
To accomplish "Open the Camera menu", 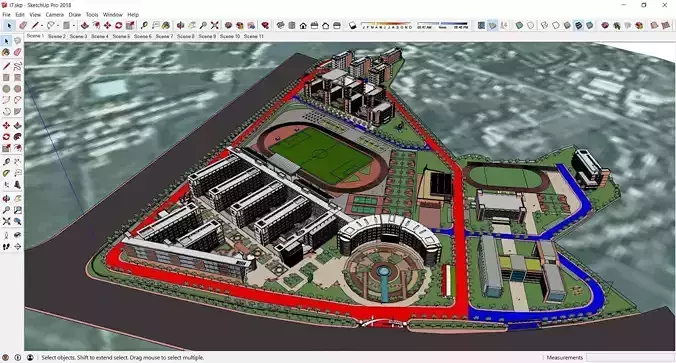I will click(54, 14).
